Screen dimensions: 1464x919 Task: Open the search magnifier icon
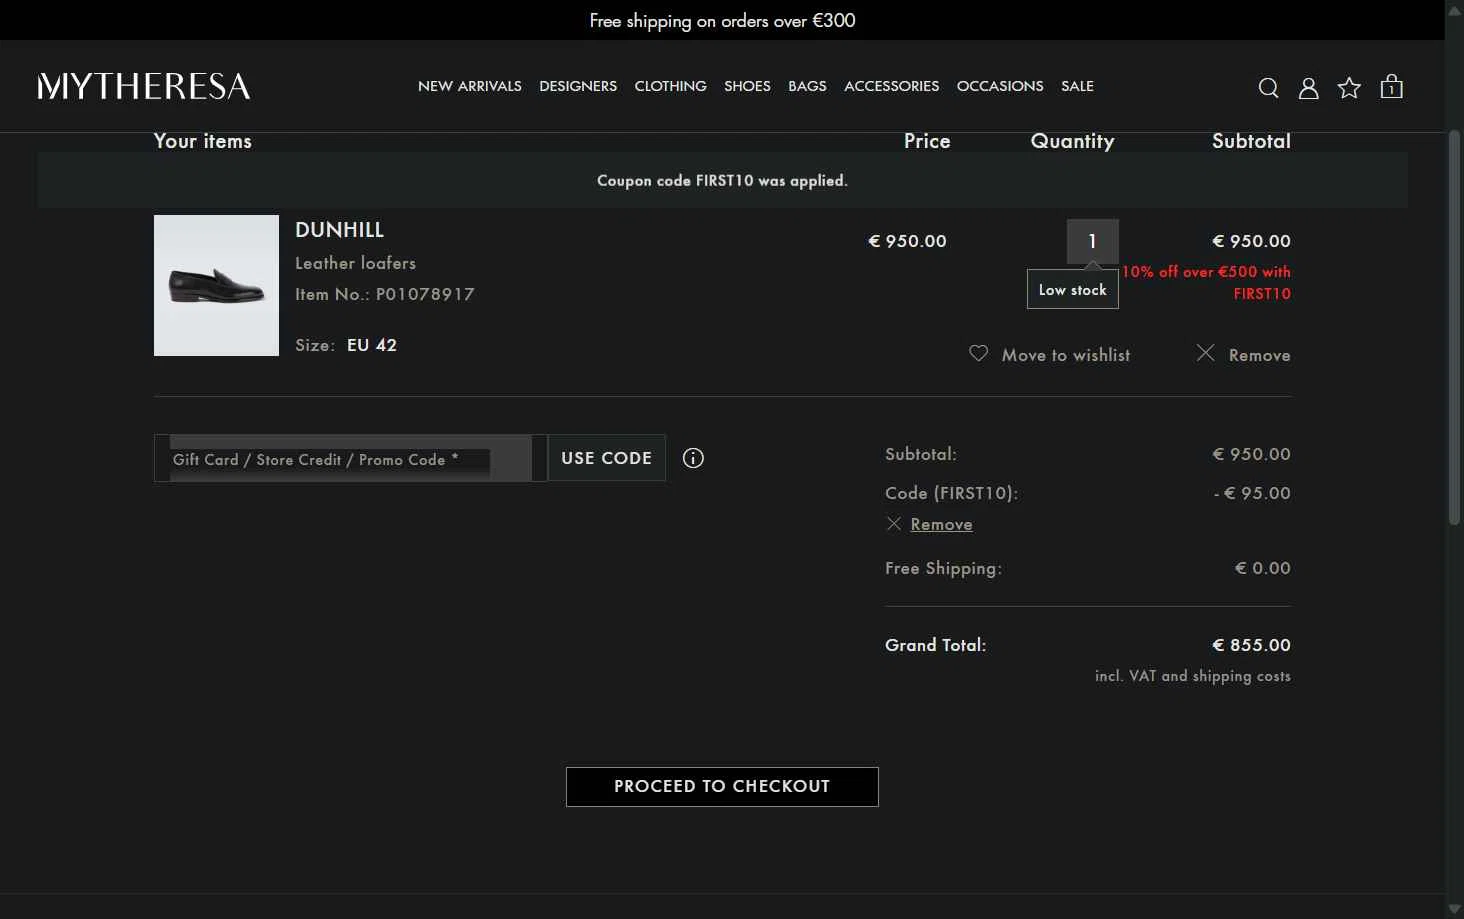1268,88
